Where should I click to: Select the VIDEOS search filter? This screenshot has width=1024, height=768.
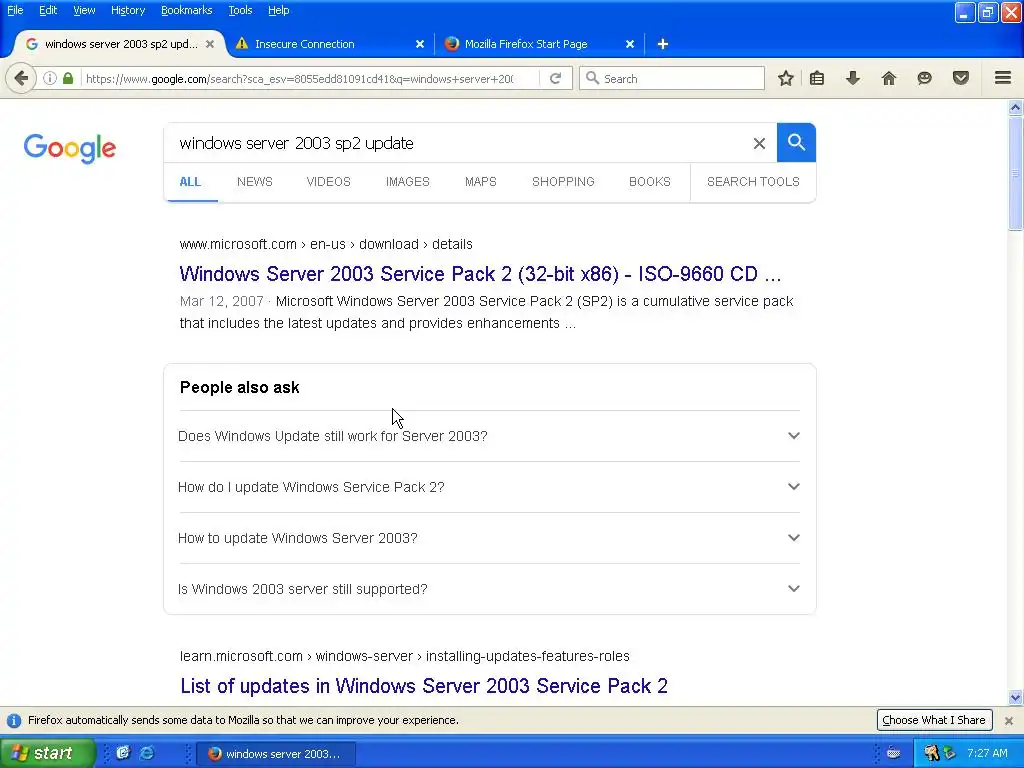click(328, 182)
